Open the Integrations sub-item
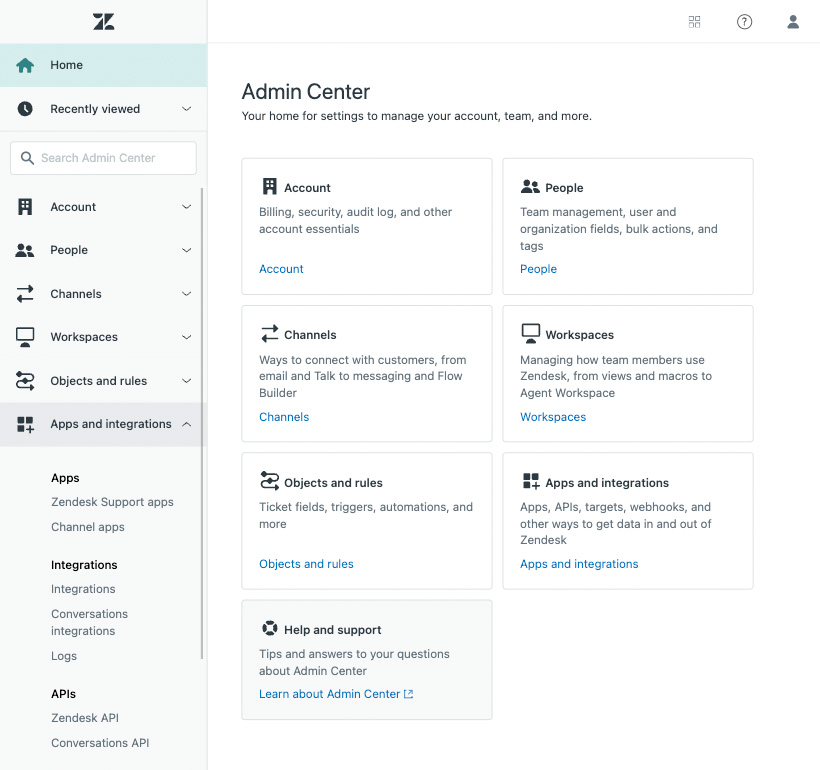Image resolution: width=820 pixels, height=770 pixels. [x=83, y=589]
